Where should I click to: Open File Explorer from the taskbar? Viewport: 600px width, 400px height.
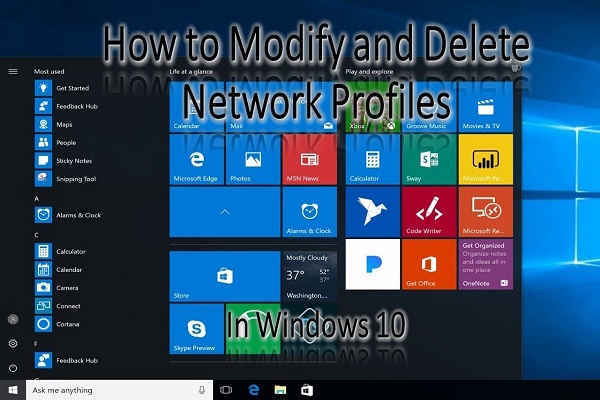tap(280, 390)
